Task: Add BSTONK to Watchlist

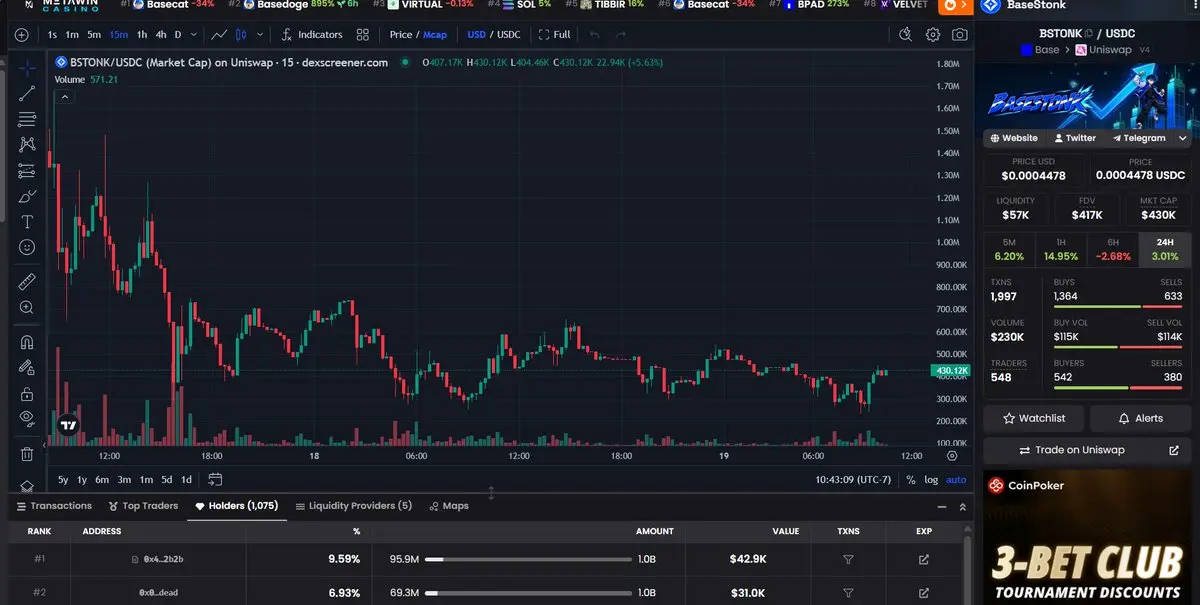Action: pyautogui.click(x=1035, y=418)
